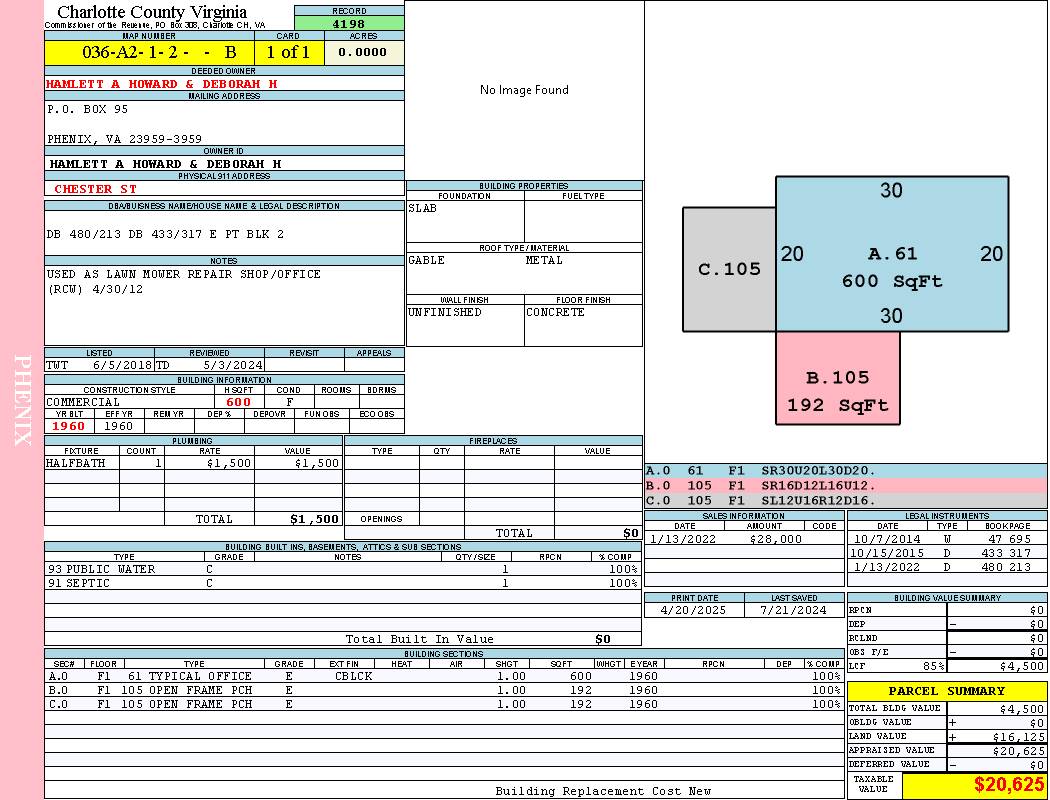This screenshot has width=1050, height=800.
Task: Click the pink B.105 192 SqFt sketch section
Action: [837, 378]
